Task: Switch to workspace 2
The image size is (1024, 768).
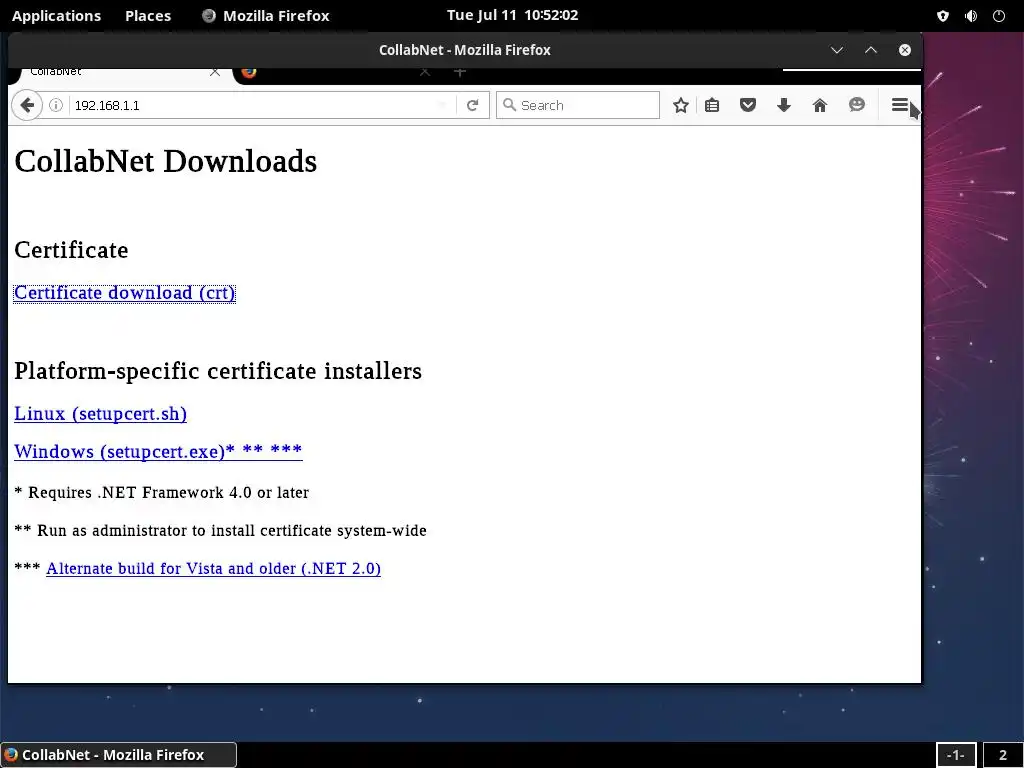Action: [x=1003, y=755]
